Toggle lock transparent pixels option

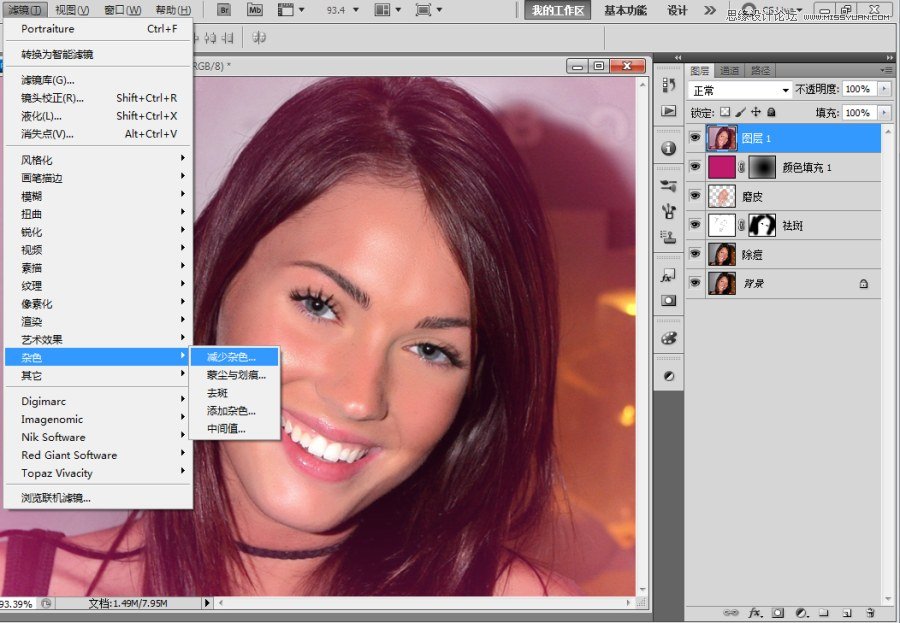[x=726, y=113]
